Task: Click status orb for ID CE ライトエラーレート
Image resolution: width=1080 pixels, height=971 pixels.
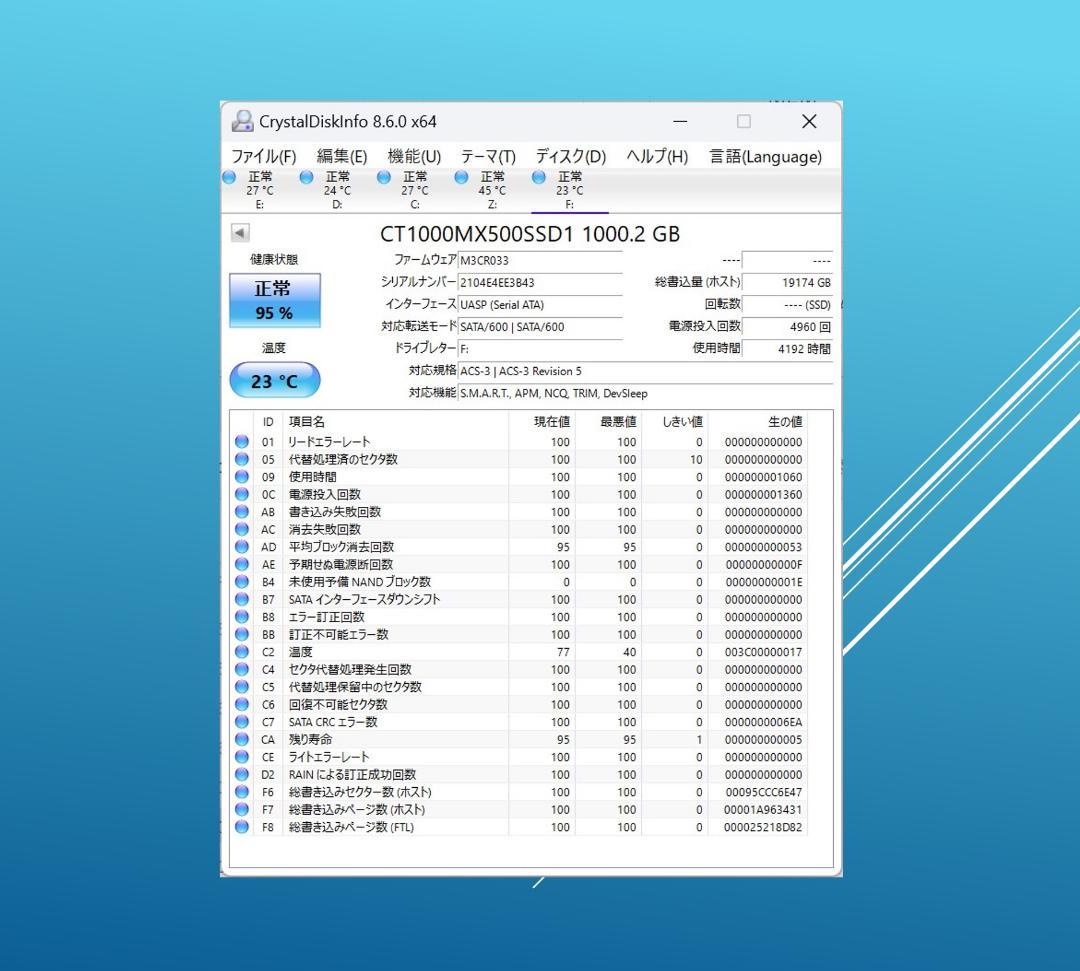Action: click(x=242, y=757)
